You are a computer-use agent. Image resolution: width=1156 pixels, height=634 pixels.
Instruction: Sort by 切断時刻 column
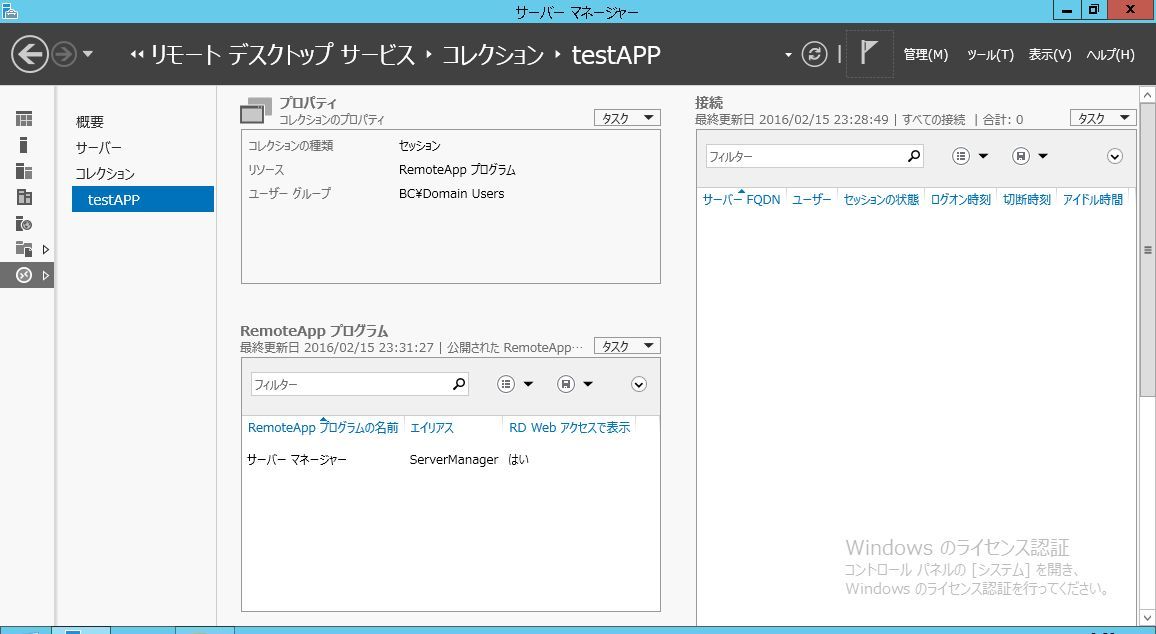click(x=1026, y=199)
